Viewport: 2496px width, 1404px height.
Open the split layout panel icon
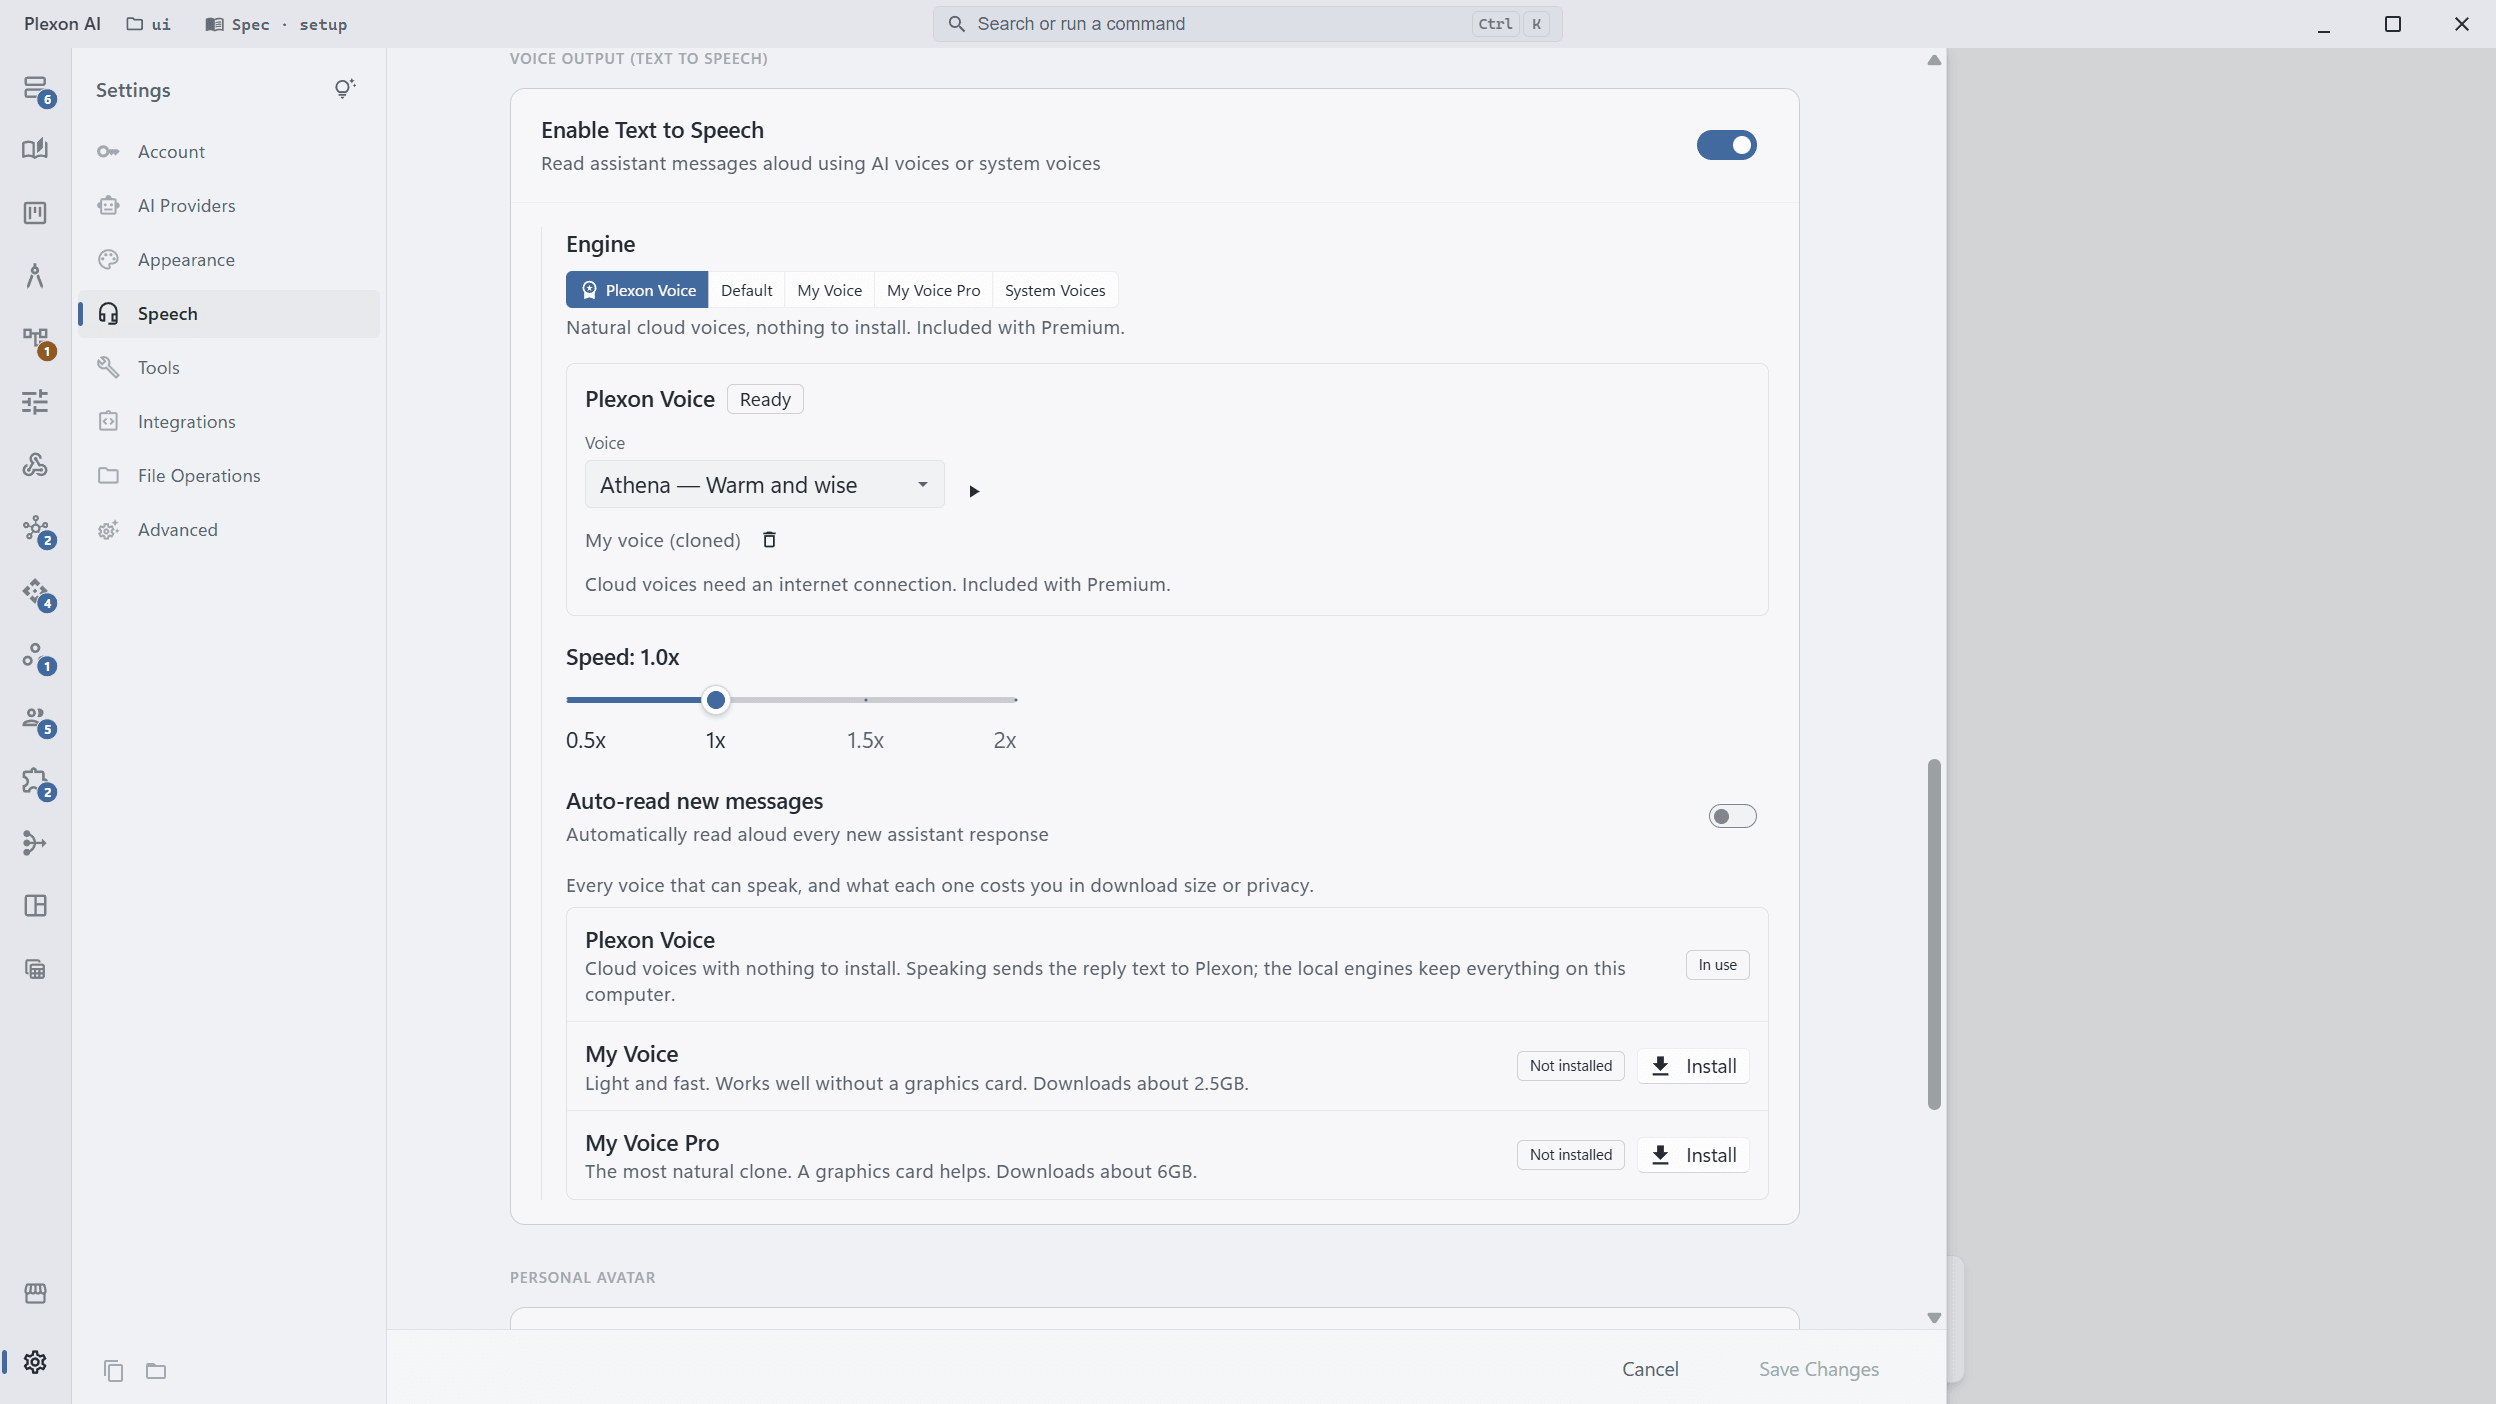pyautogui.click(x=35, y=906)
